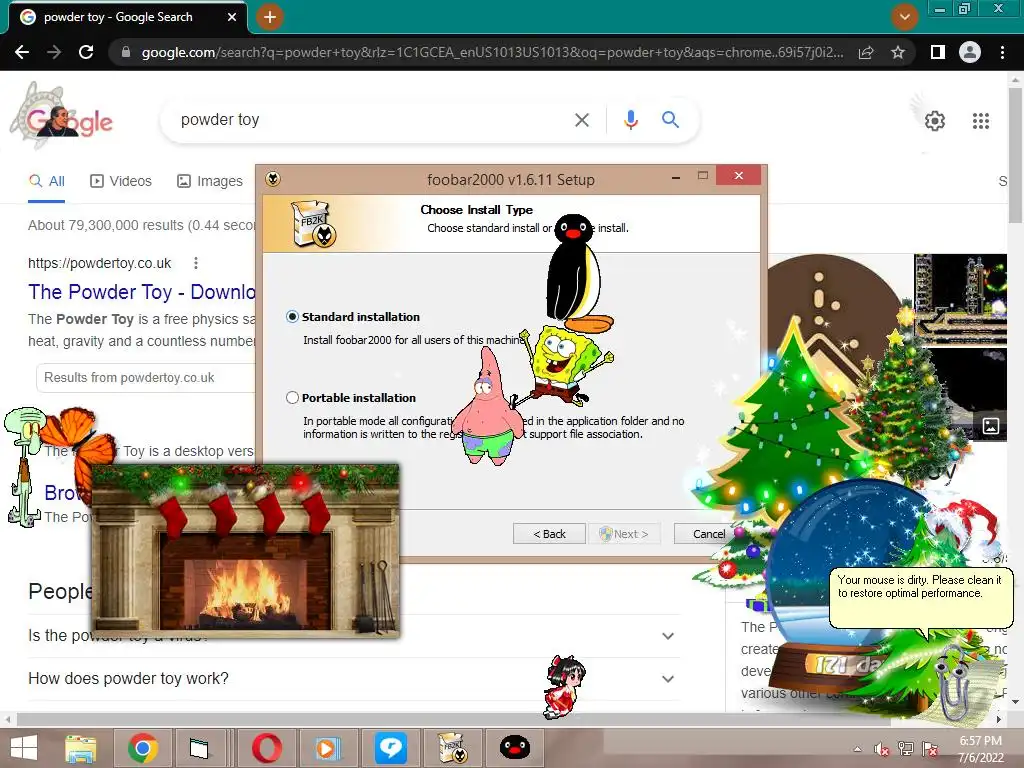Close the powder toy Google Search tab
The image size is (1024, 768).
click(232, 17)
